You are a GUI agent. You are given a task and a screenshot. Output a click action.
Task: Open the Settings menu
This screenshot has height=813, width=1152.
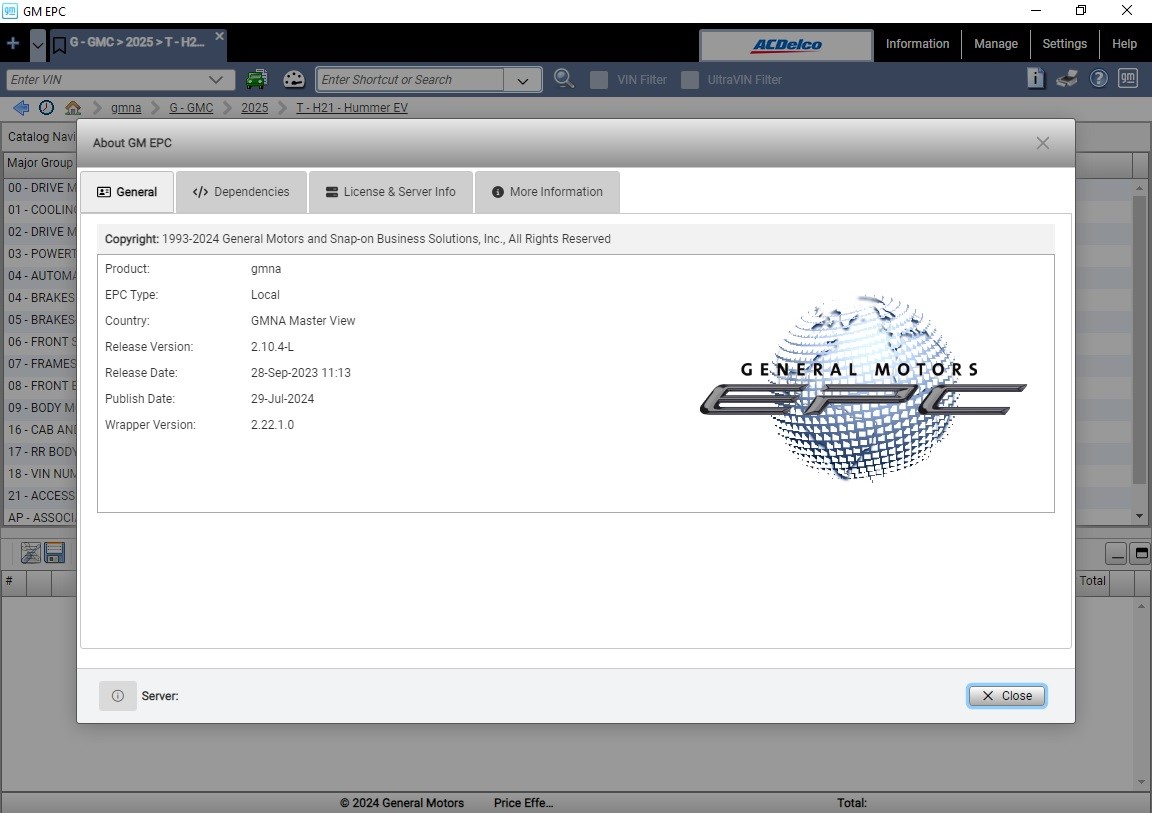(1064, 44)
